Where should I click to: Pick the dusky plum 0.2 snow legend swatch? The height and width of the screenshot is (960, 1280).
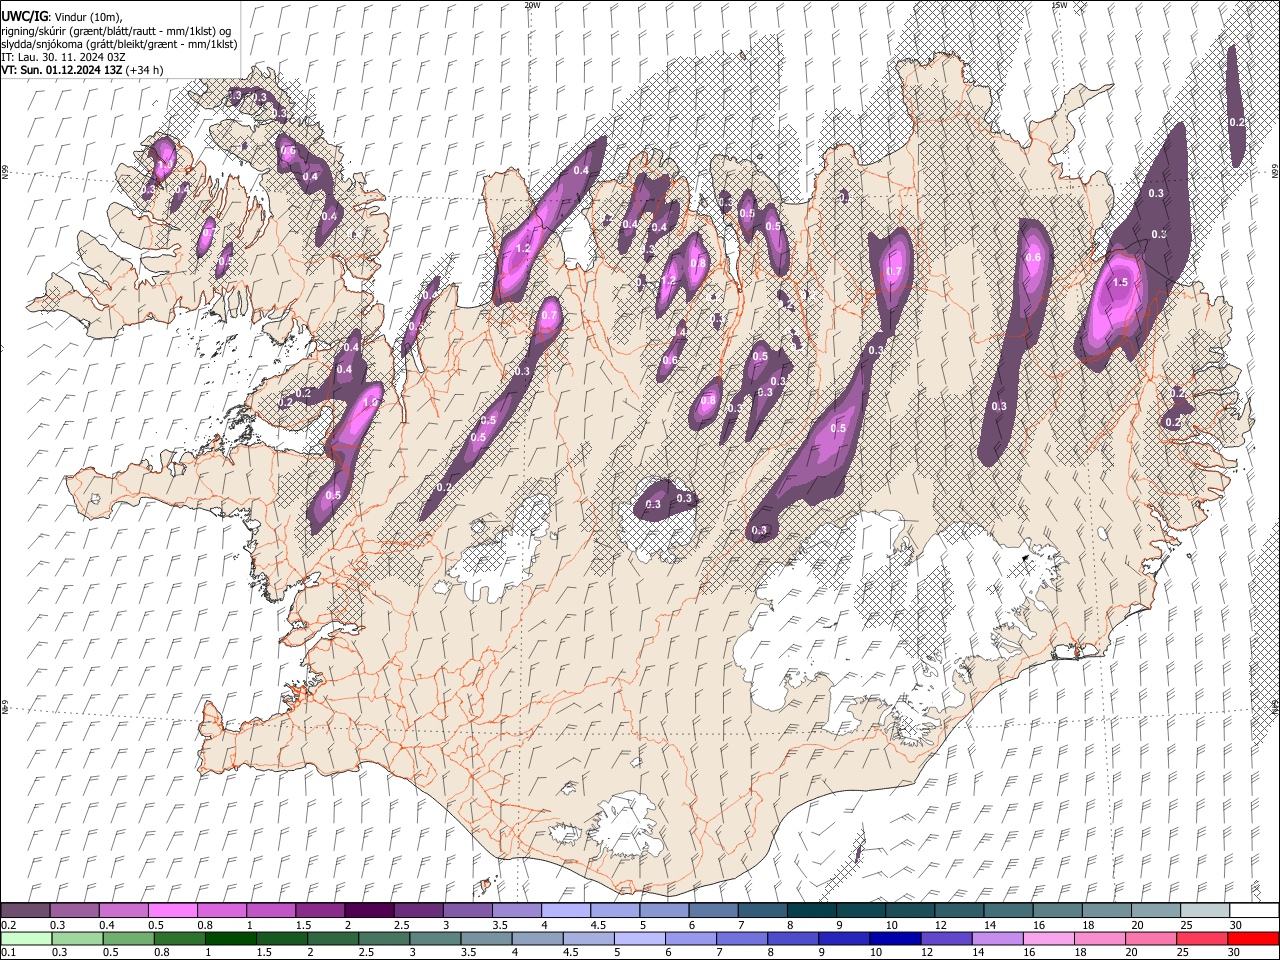tap(26, 910)
